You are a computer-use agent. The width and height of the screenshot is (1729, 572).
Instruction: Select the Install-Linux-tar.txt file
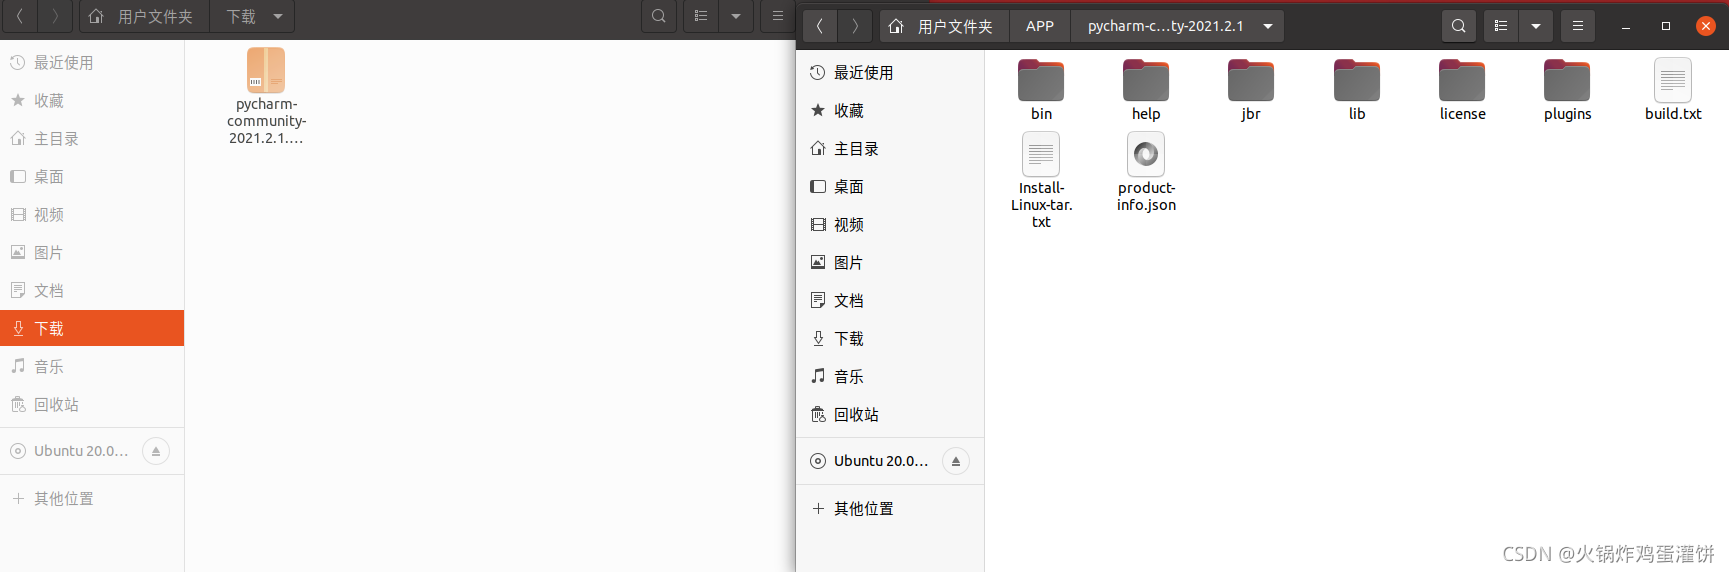1041,181
